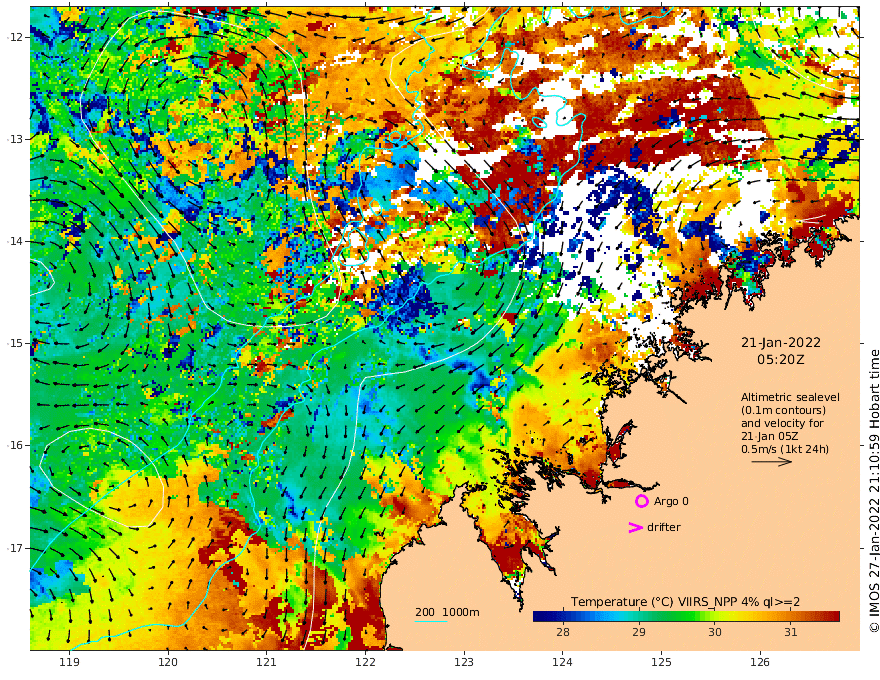Click the Temperature VIIRS_NPP colorbar title
The width and height of the screenshot is (880, 680).
(685, 602)
